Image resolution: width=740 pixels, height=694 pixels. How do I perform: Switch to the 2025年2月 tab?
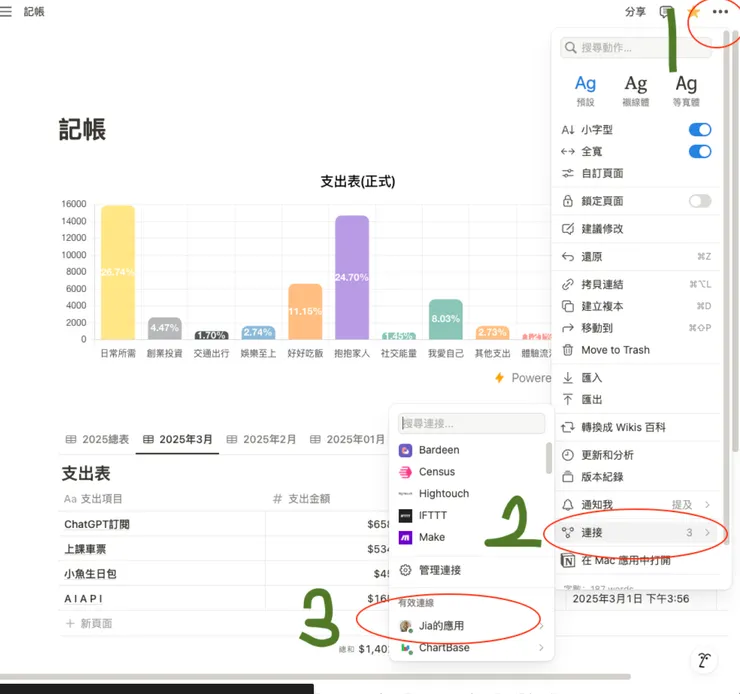click(x=261, y=439)
